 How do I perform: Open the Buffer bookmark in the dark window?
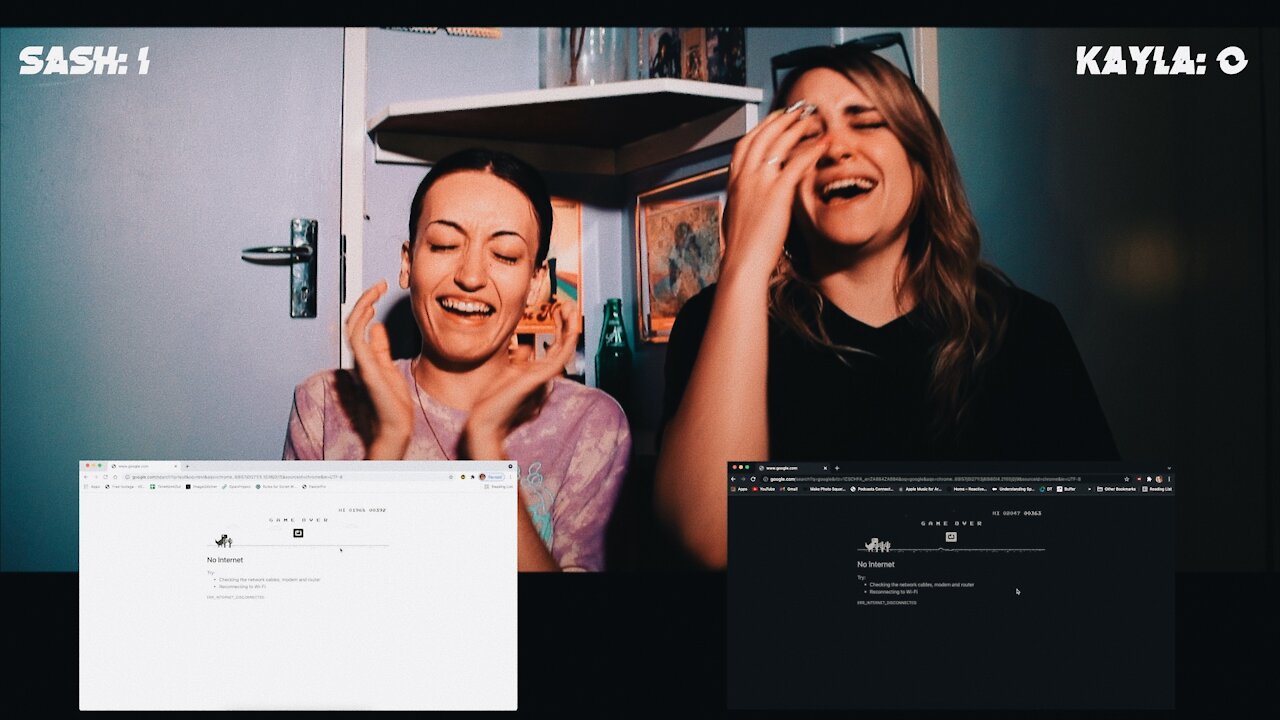[x=1067, y=489]
